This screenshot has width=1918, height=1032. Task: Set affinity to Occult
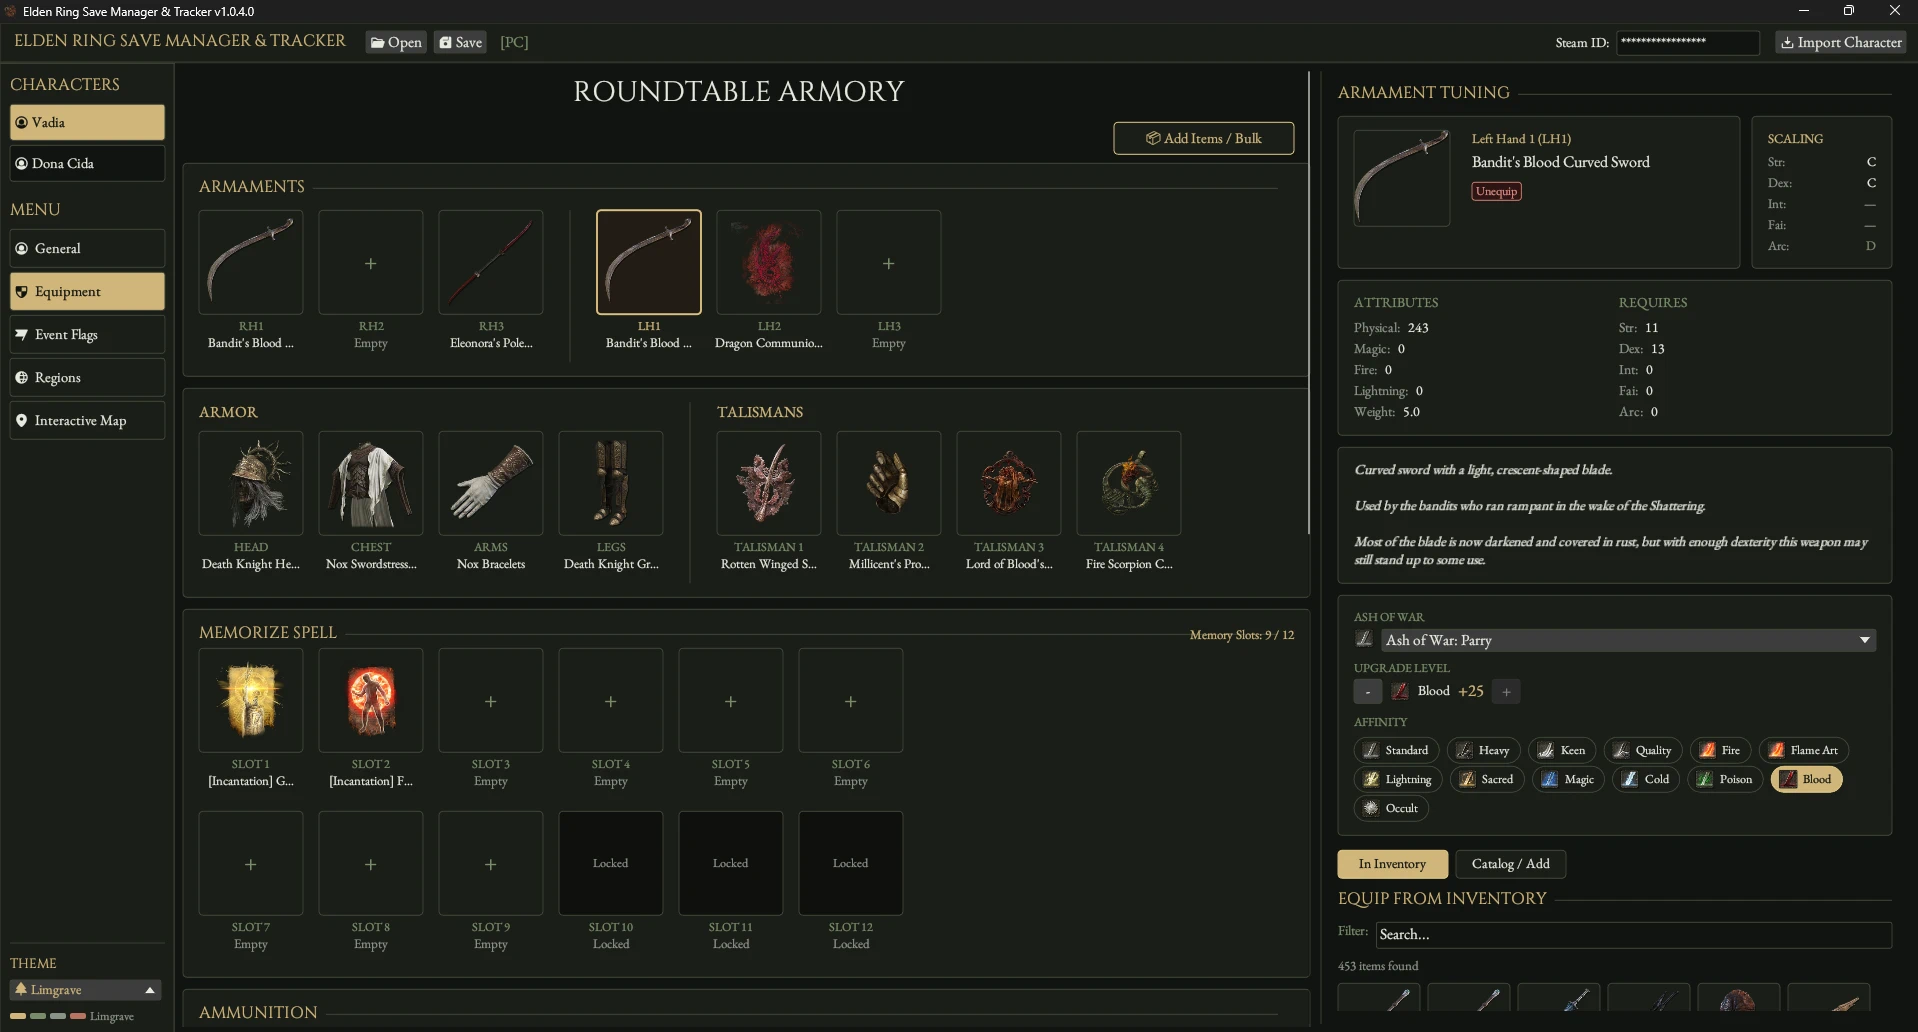click(1391, 808)
